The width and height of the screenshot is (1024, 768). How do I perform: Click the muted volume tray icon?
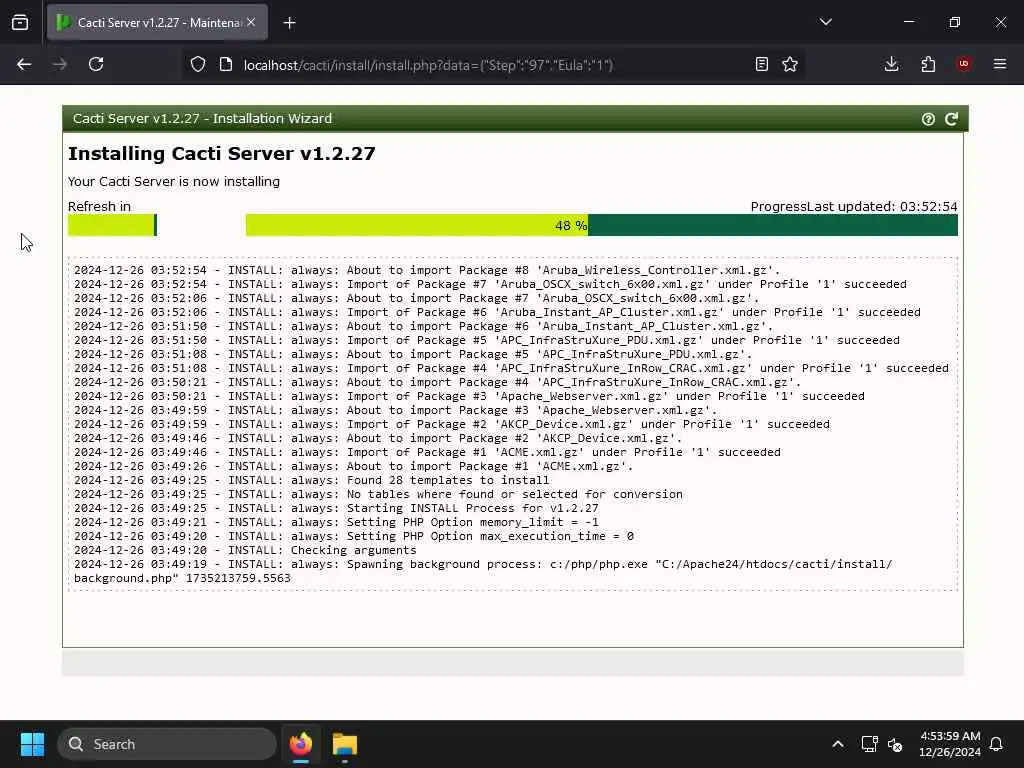coord(895,744)
